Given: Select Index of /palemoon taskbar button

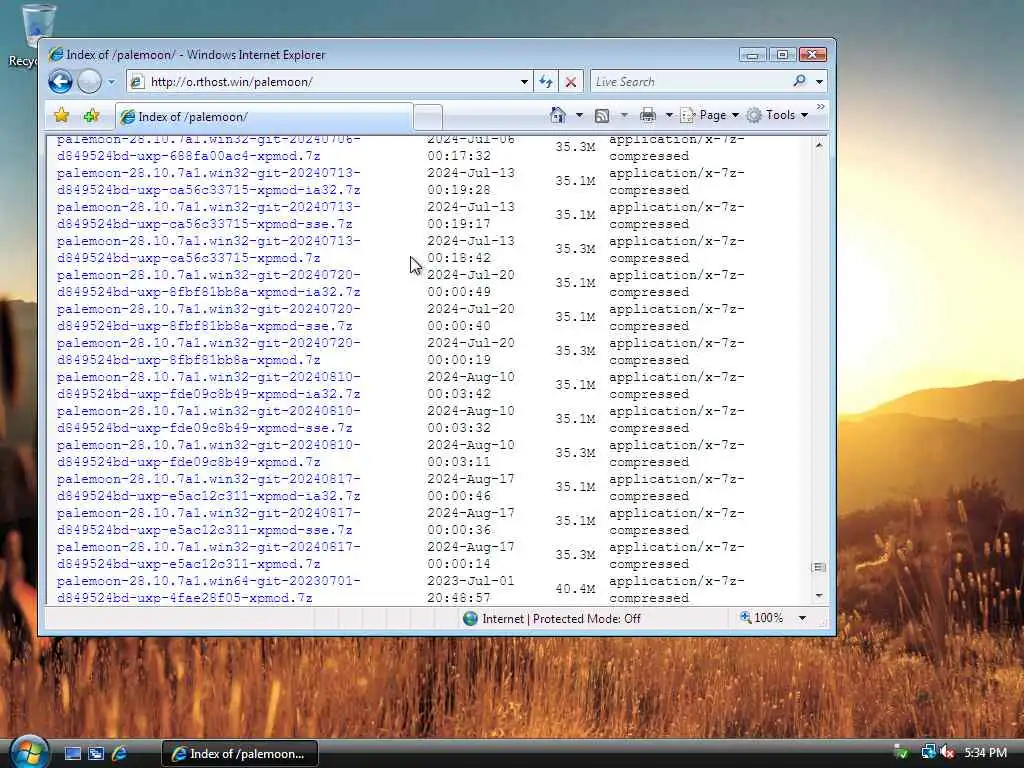Looking at the screenshot, I should (x=240, y=754).
